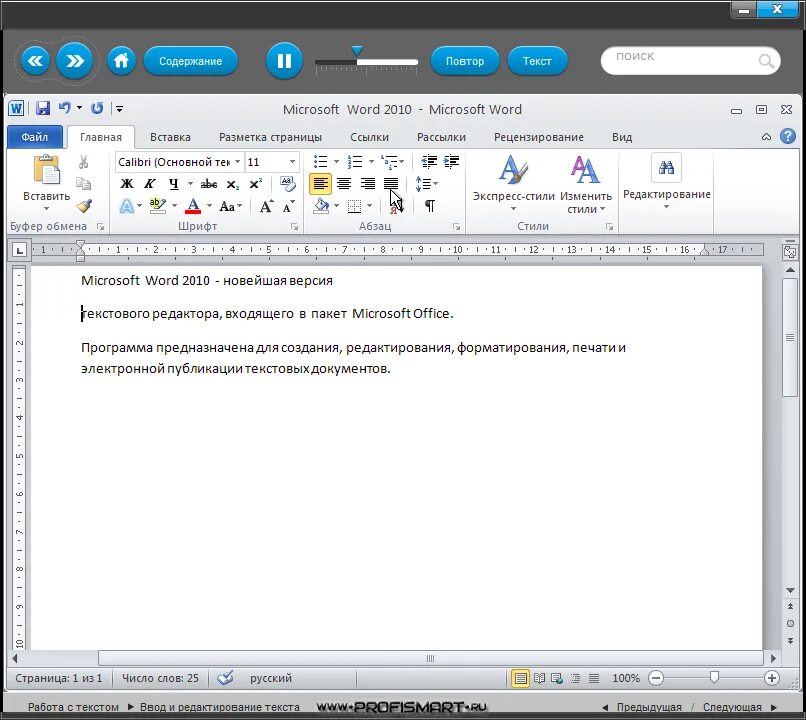The image size is (806, 720).
Task: Click the home icon in player bar
Action: [x=121, y=61]
